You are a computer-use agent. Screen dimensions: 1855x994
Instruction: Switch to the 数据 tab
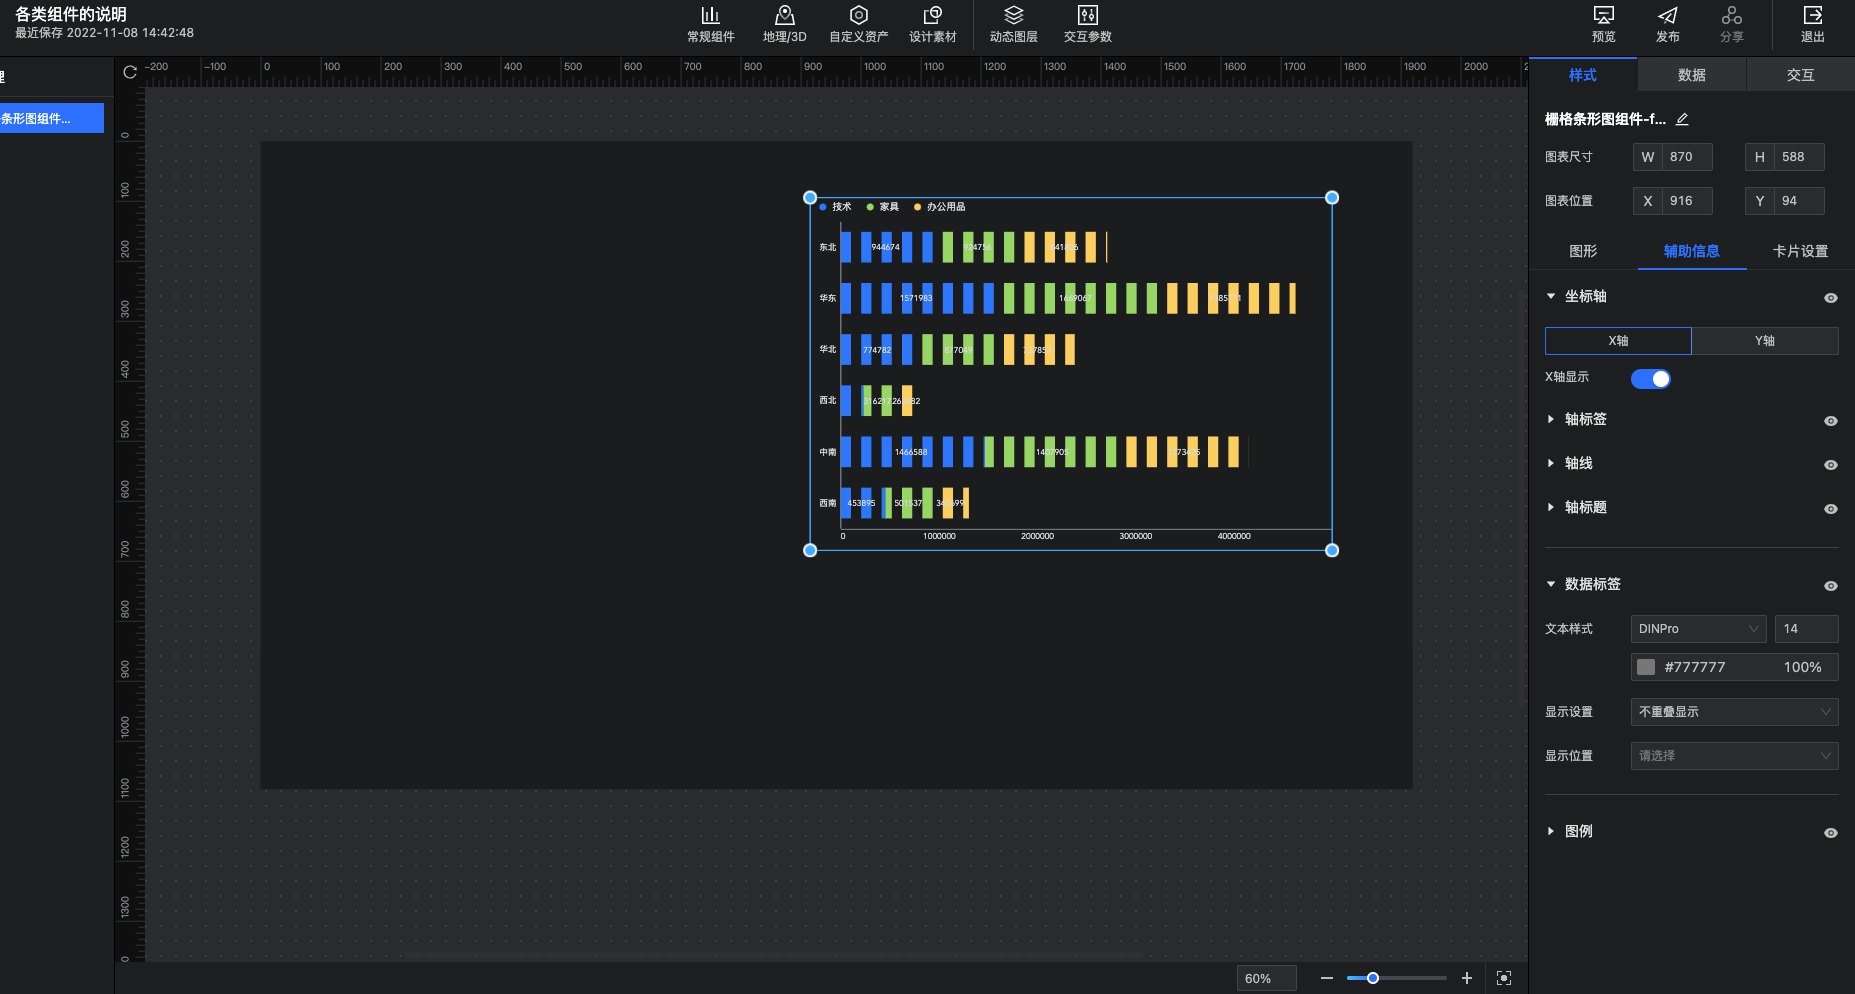pyautogui.click(x=1691, y=75)
